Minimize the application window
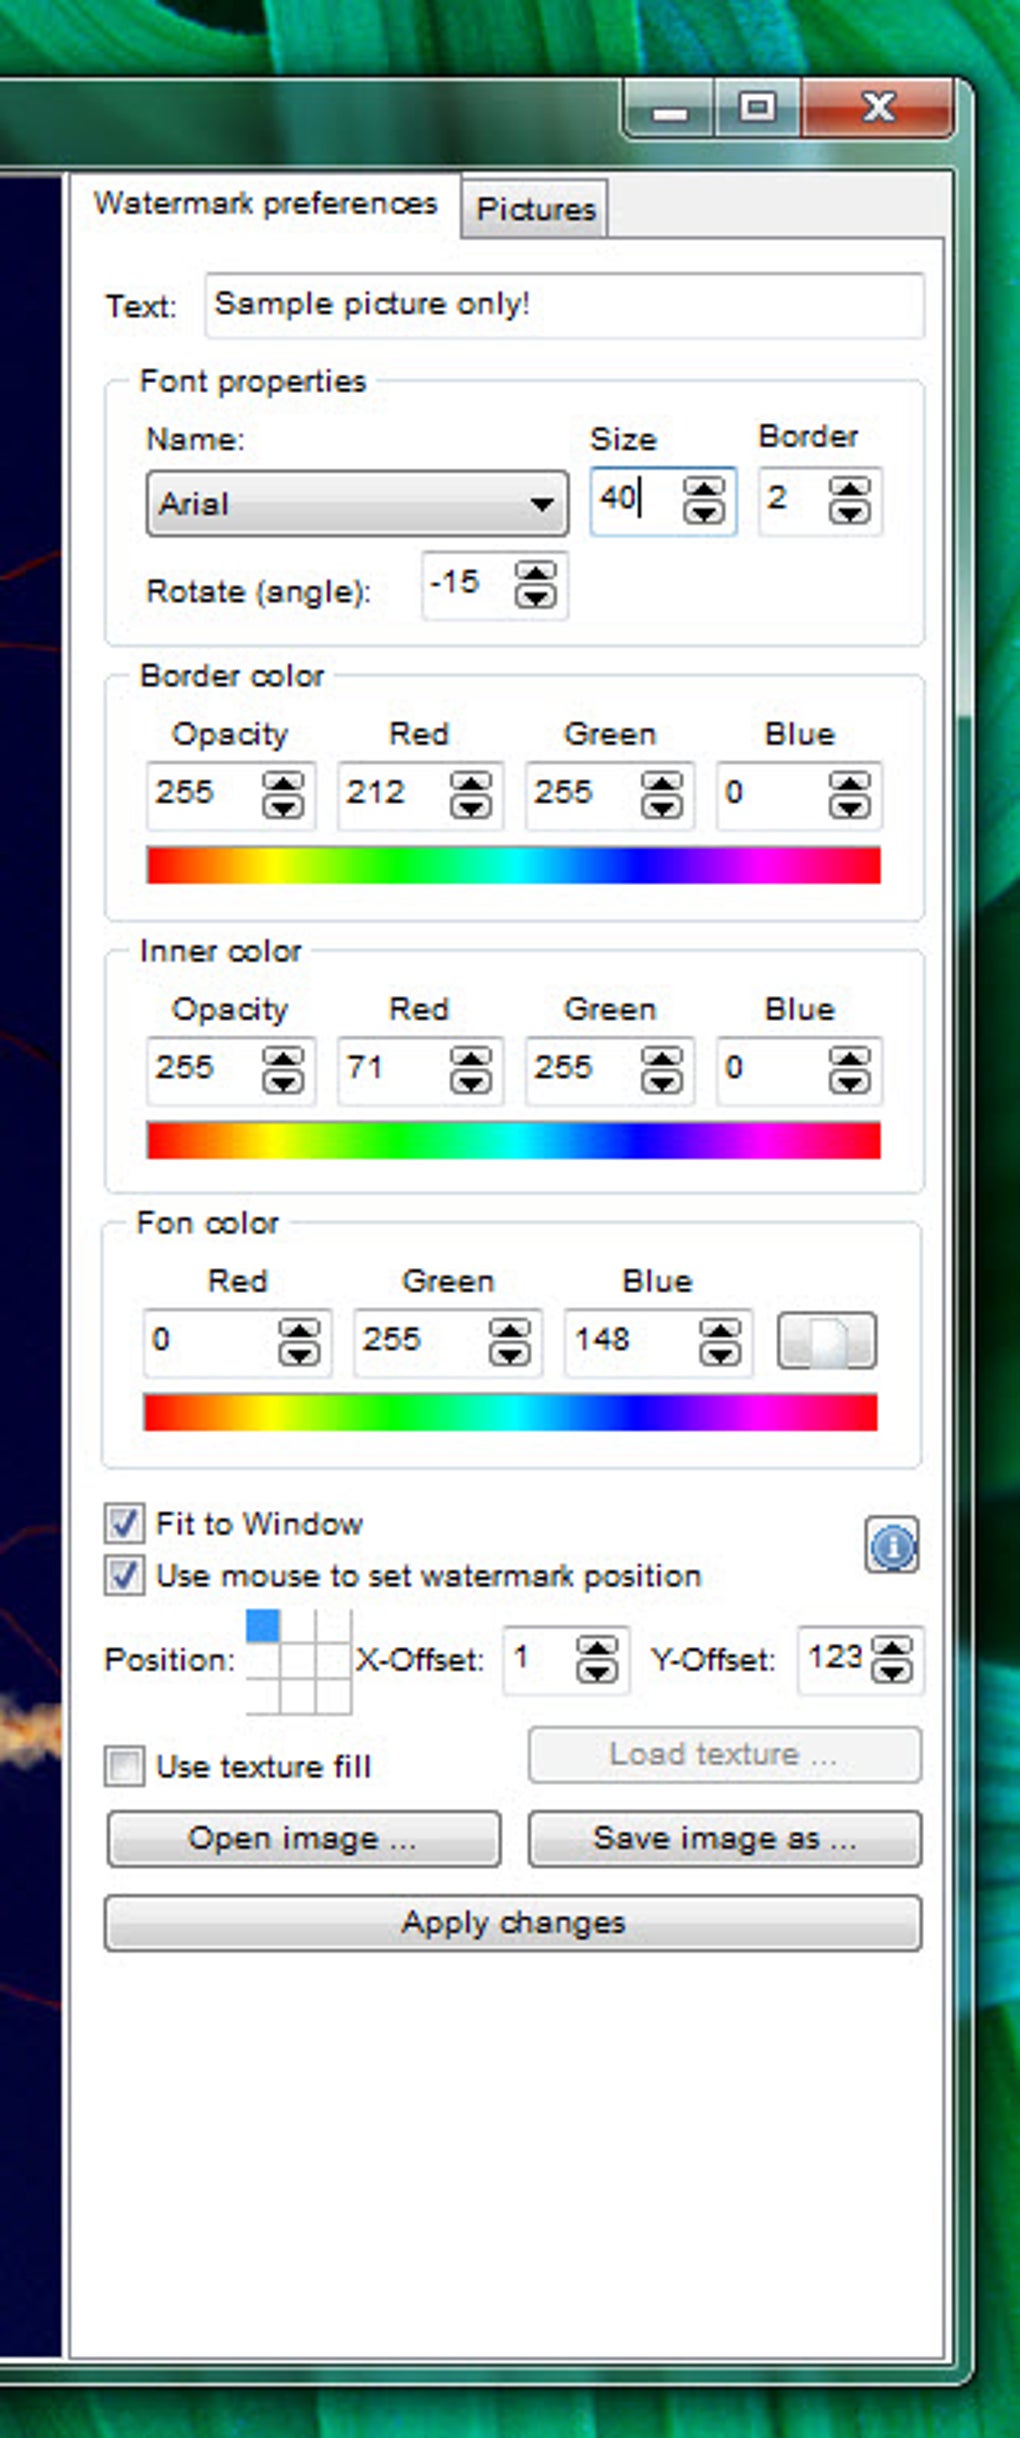 click(669, 109)
